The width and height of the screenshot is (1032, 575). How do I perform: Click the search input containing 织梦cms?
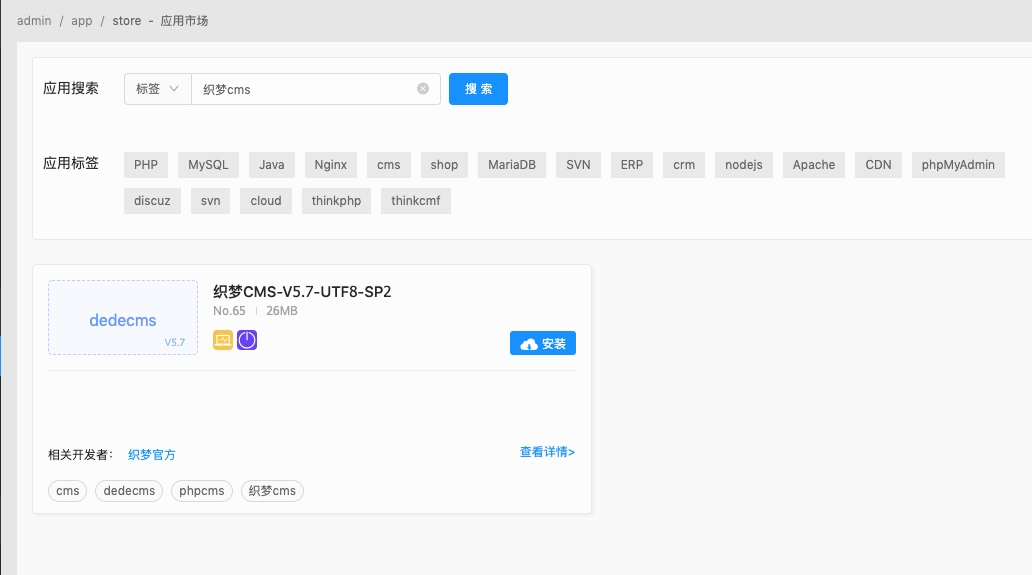click(x=315, y=89)
